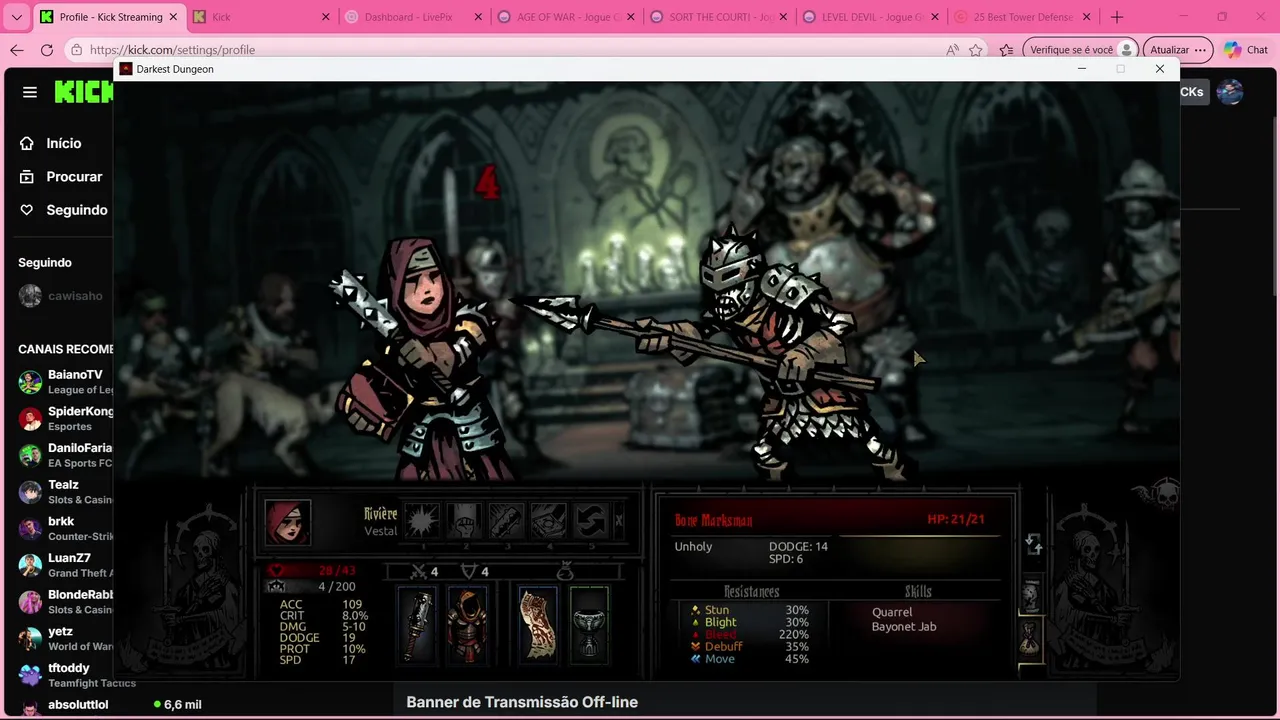Click the health bar showing 28/43
The image size is (1280, 720).
[313, 571]
